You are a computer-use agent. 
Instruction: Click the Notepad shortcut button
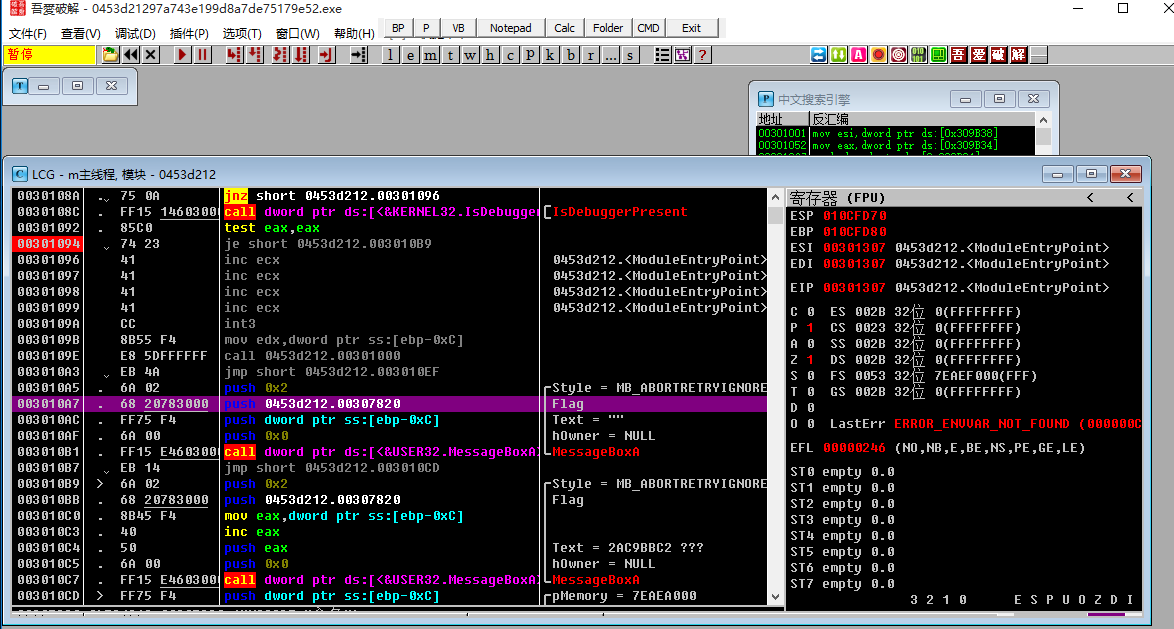click(511, 28)
